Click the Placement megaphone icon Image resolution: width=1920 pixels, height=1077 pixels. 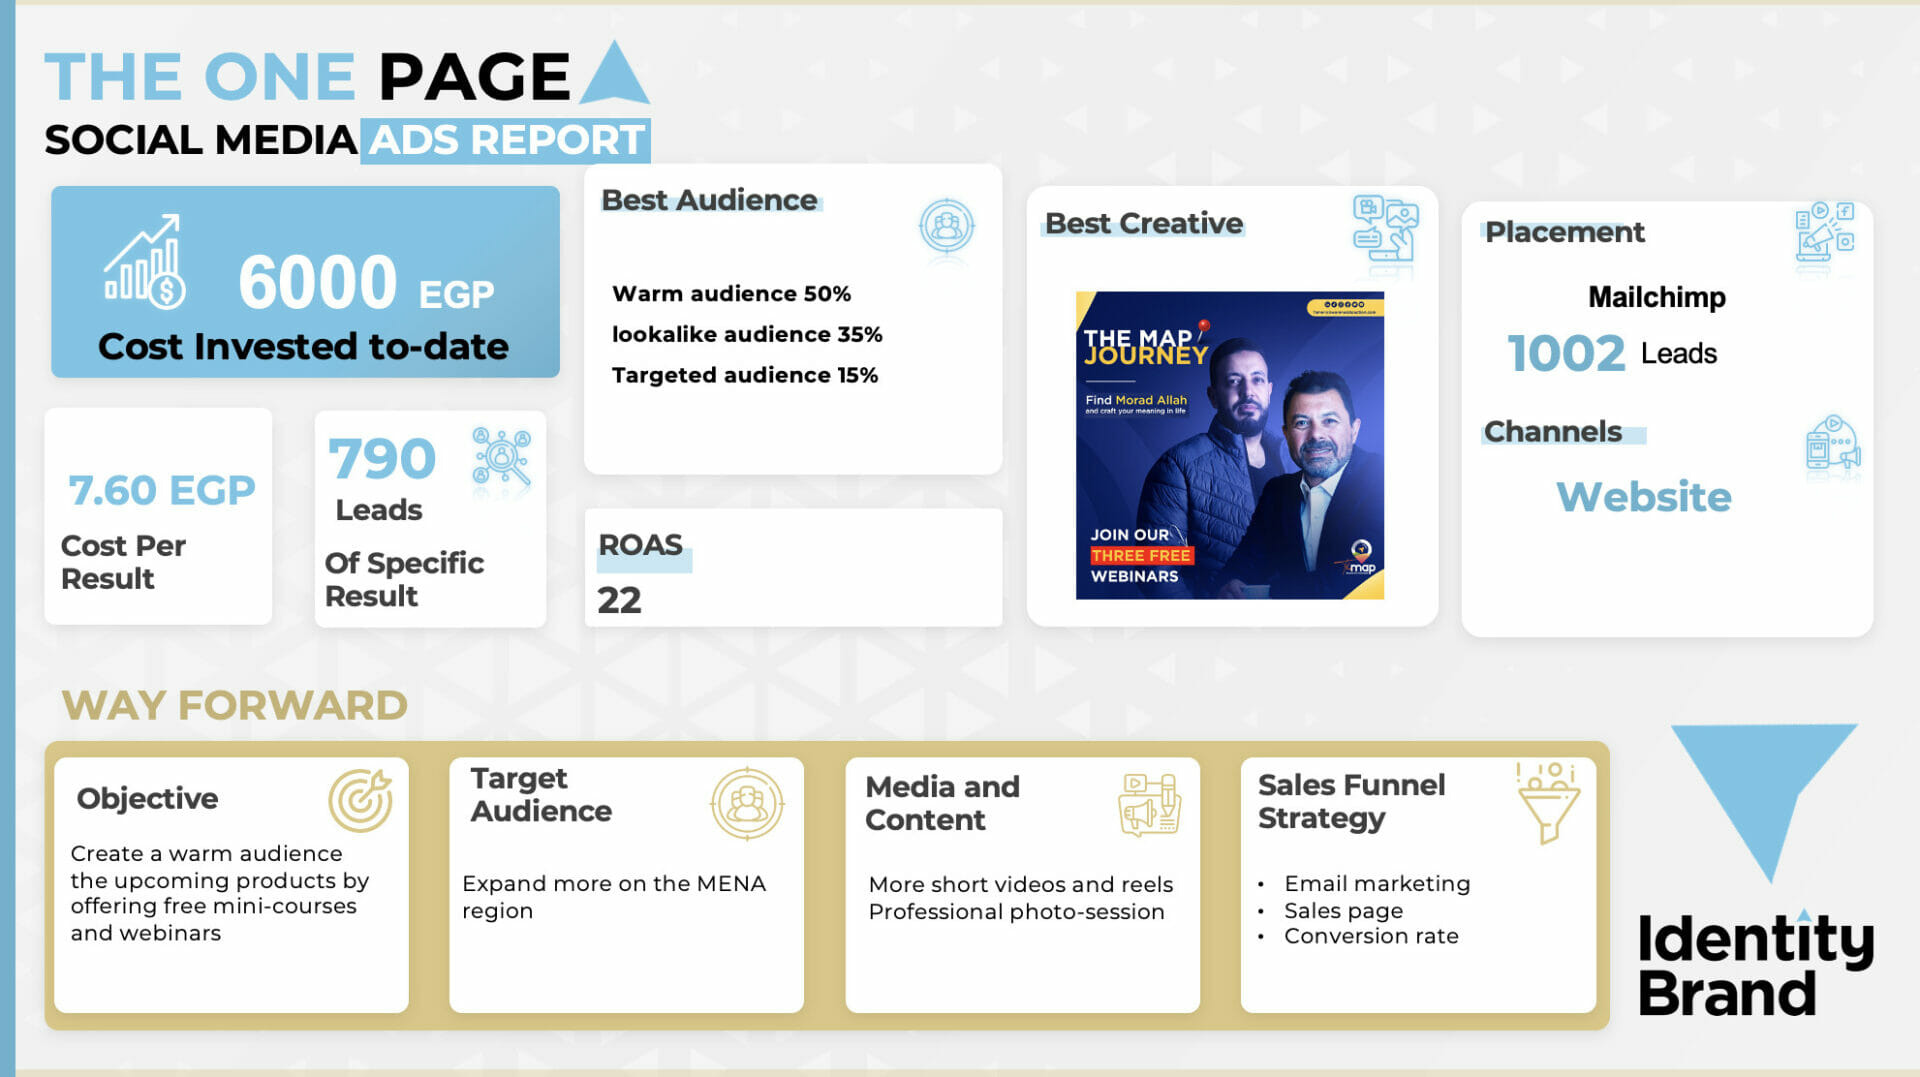point(1824,233)
